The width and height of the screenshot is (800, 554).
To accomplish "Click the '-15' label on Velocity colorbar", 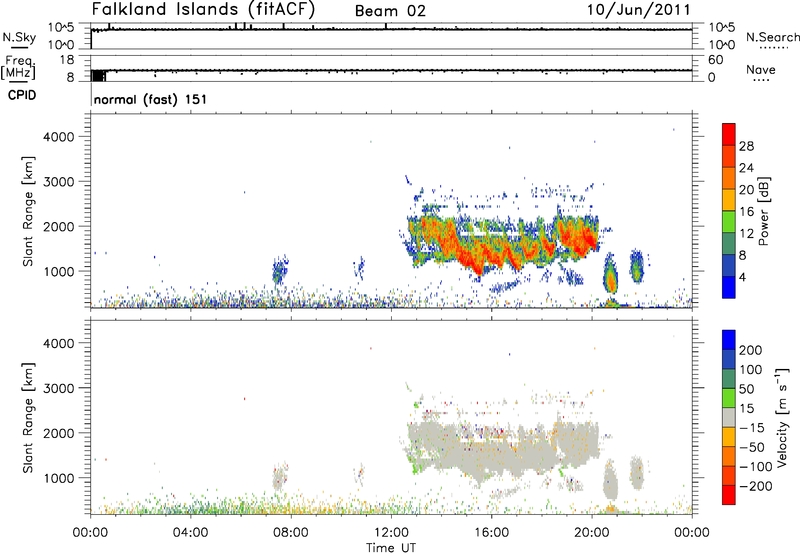I will coord(752,427).
